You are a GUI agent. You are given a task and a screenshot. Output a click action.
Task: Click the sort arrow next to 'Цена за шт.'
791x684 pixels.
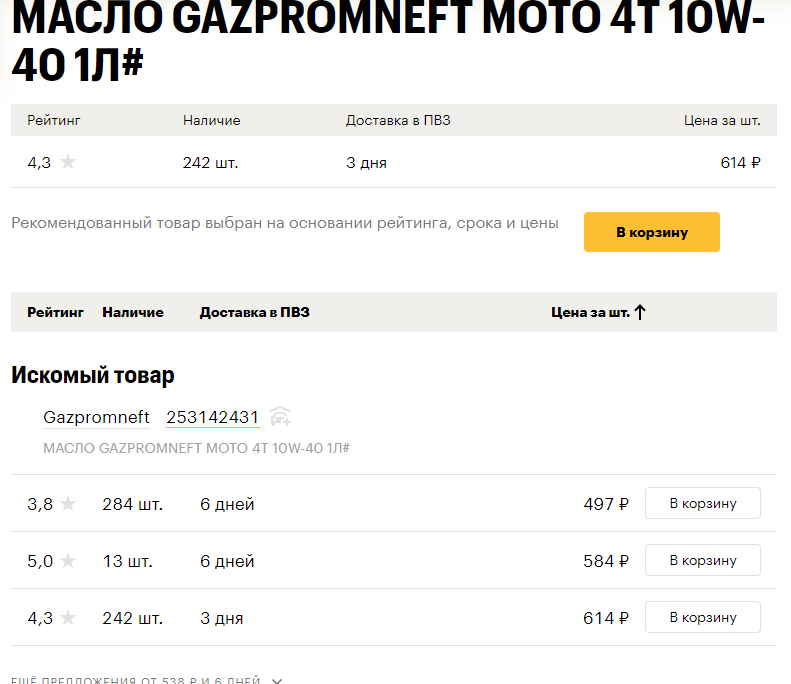[640, 312]
